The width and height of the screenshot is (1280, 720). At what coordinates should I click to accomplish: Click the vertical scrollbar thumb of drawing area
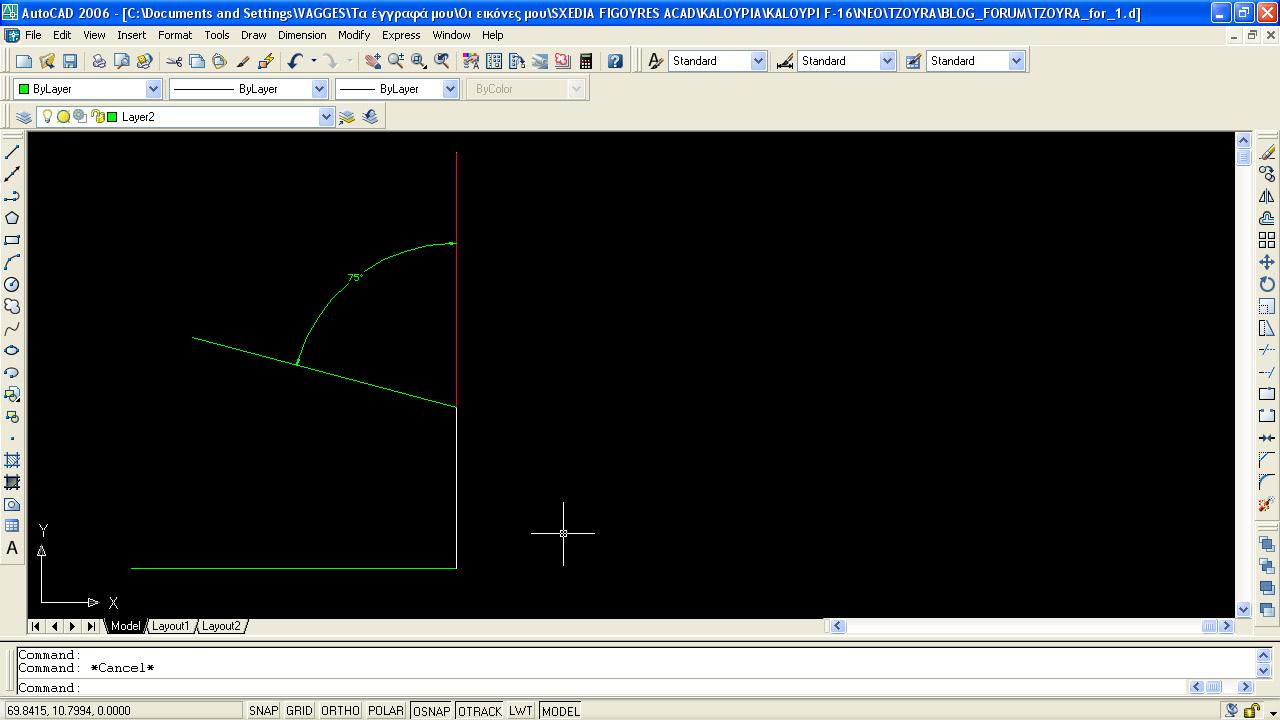point(1243,156)
